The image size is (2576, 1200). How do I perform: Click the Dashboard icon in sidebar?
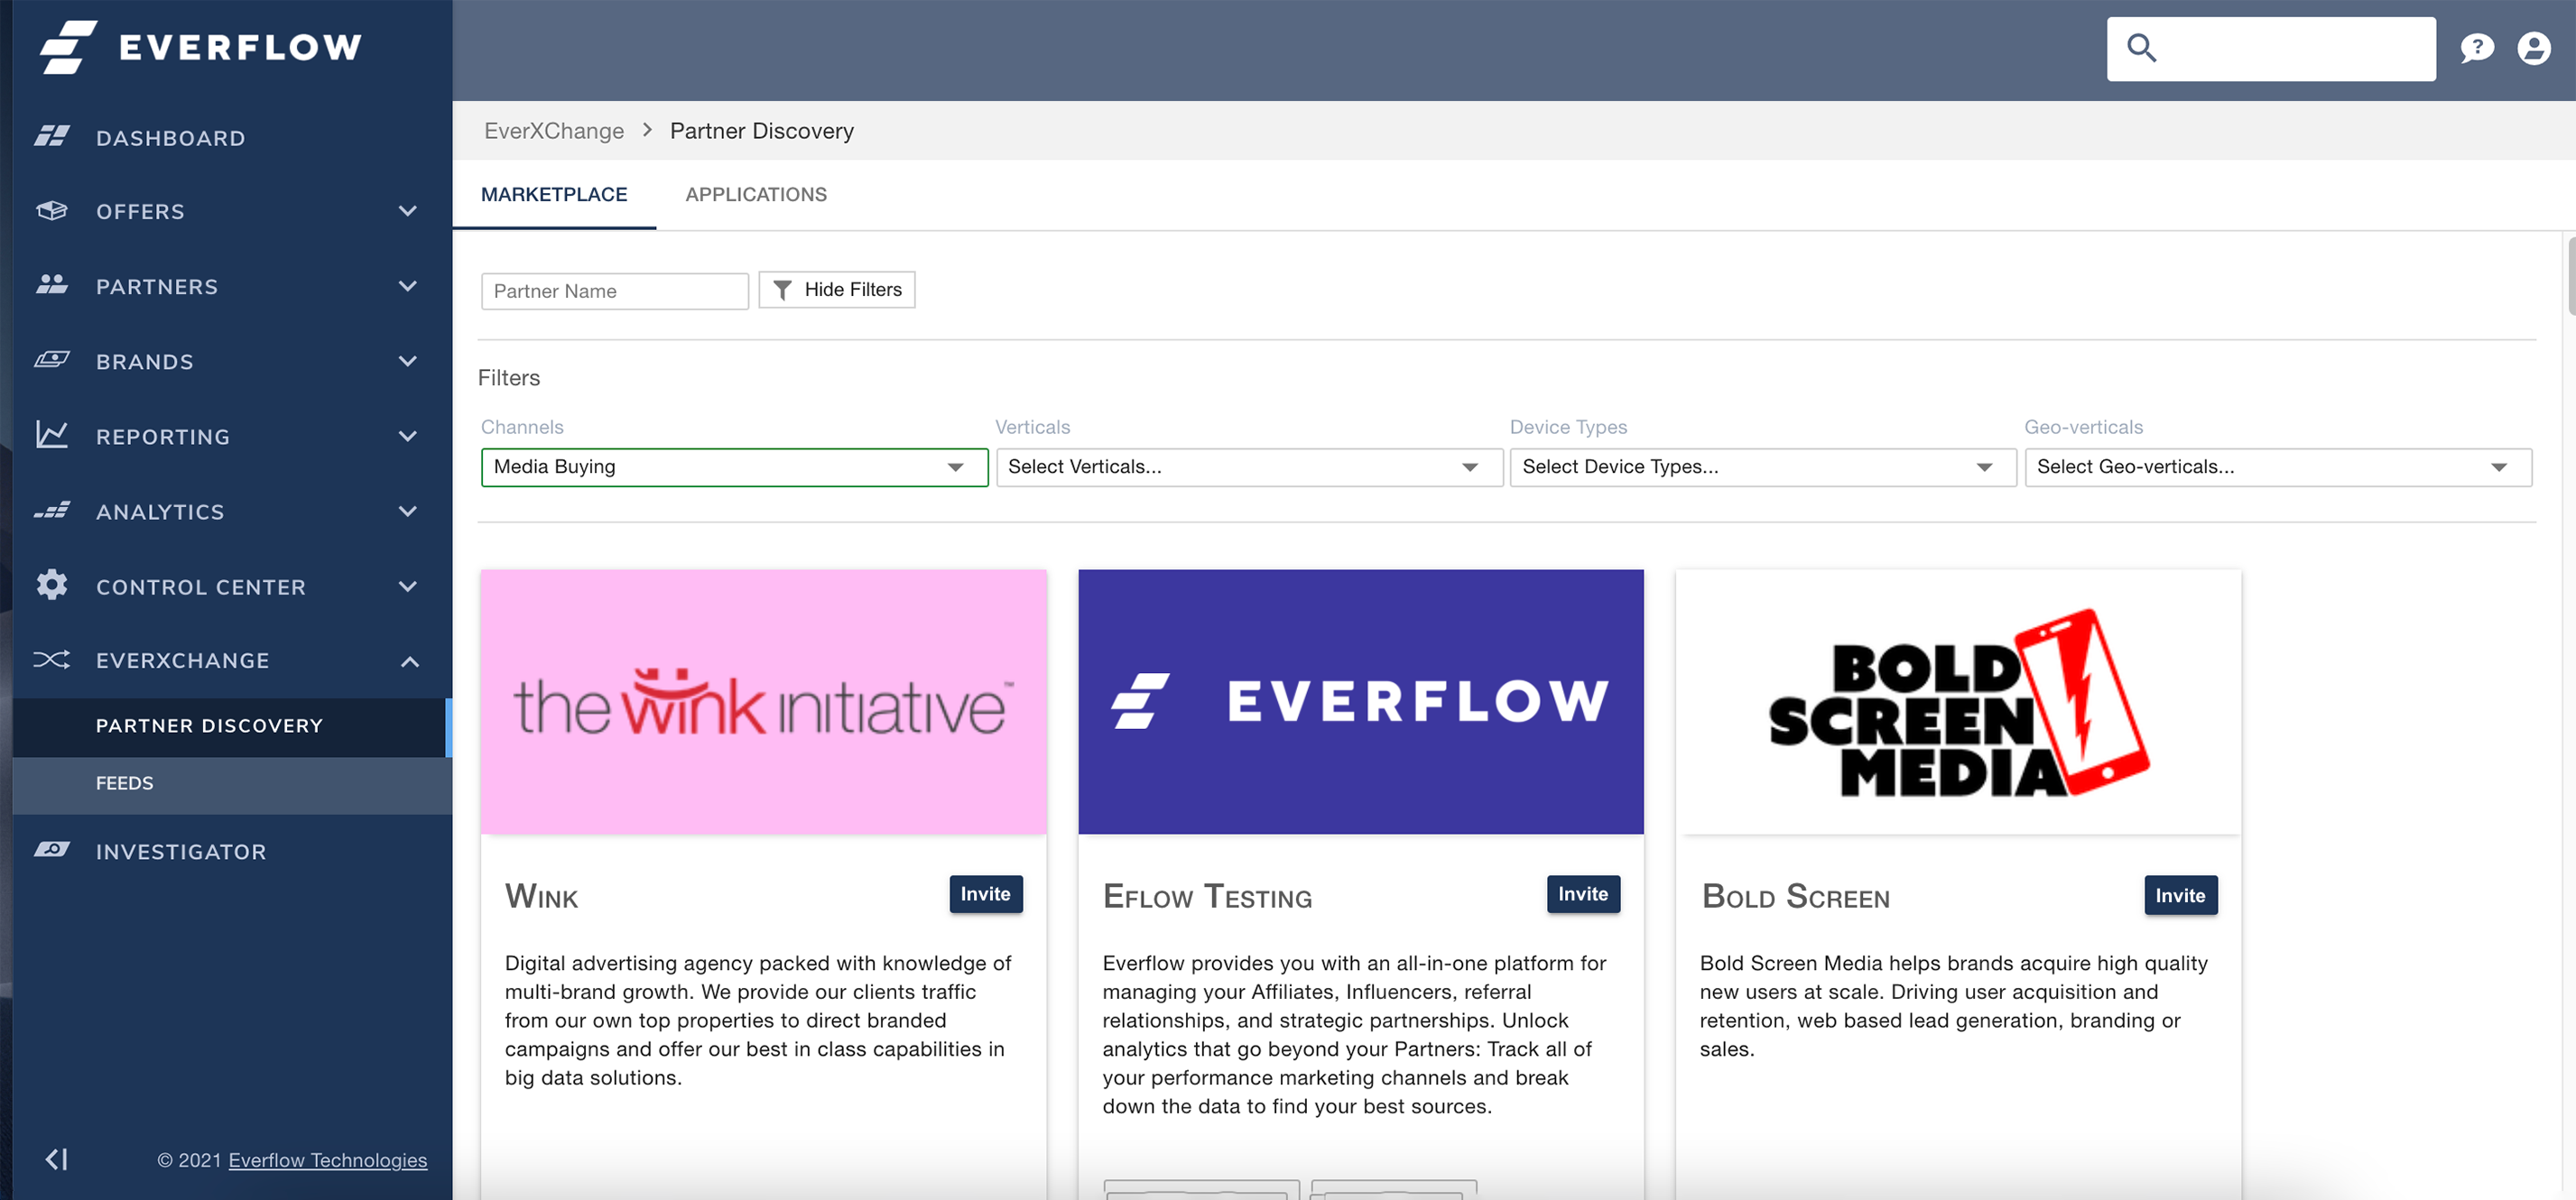(x=52, y=137)
